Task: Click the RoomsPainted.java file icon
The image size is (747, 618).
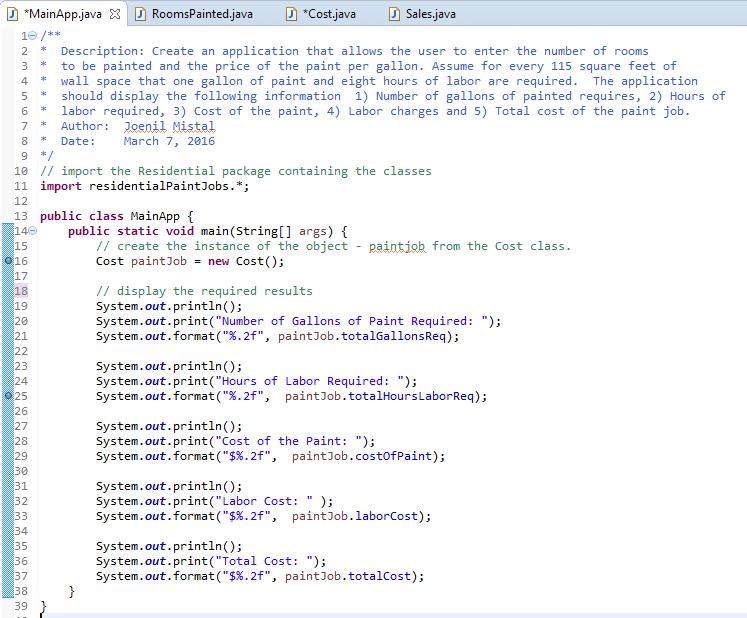Action: [x=142, y=14]
